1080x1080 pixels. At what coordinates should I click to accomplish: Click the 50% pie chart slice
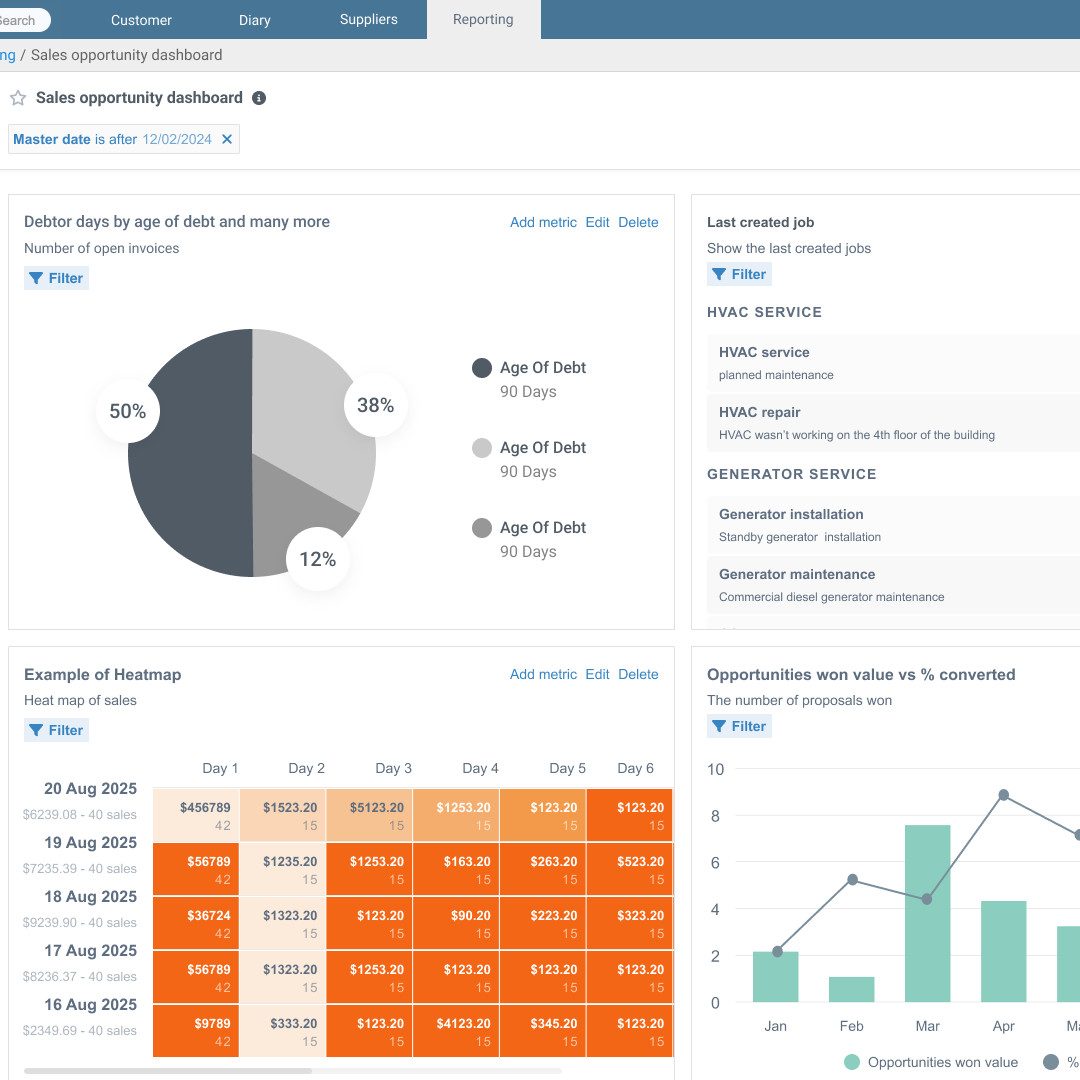190,470
